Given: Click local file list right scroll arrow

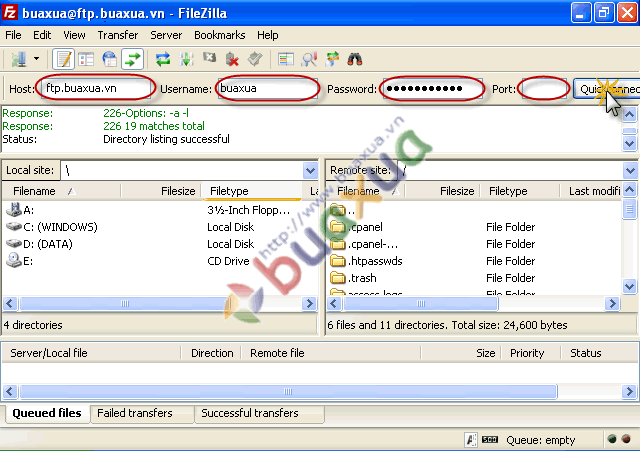Looking at the screenshot, I should pyautogui.click(x=309, y=304).
